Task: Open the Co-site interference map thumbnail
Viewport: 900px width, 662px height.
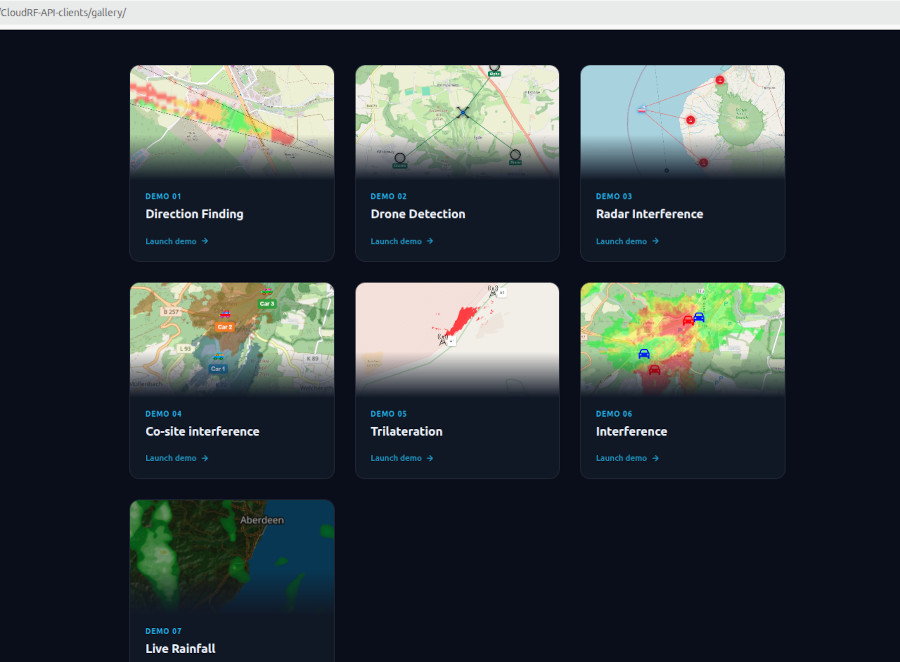Action: point(232,339)
